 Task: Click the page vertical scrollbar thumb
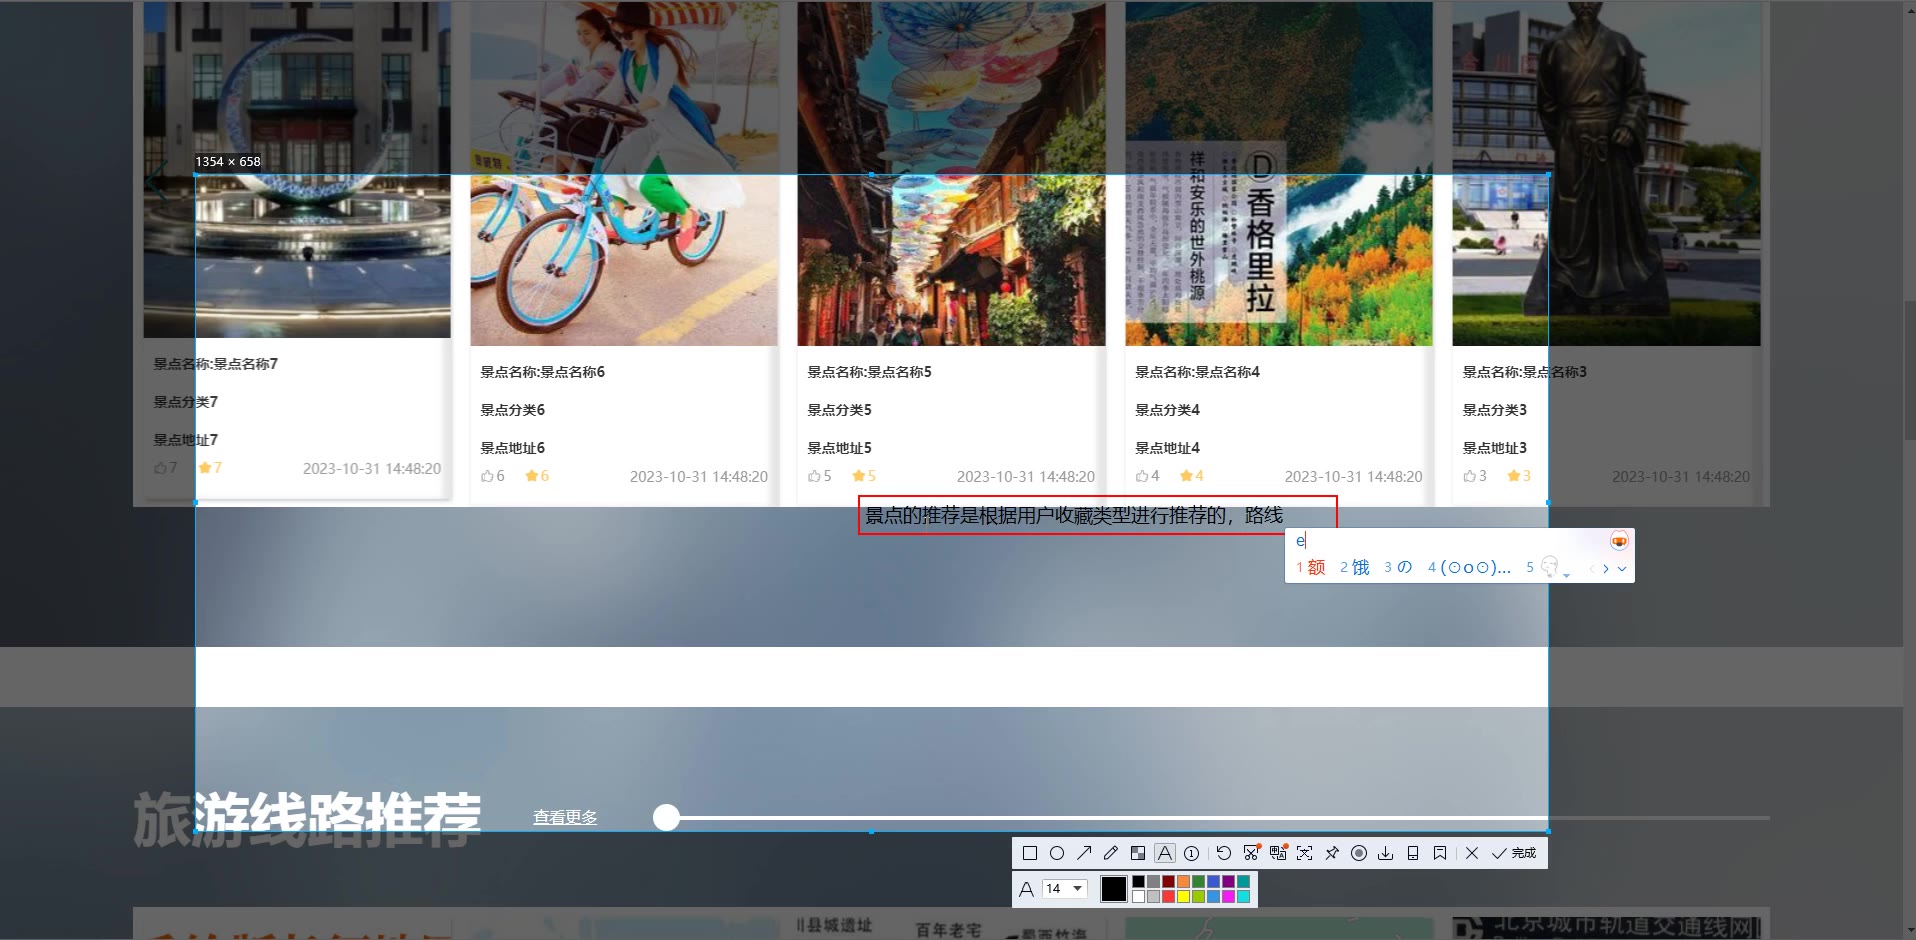(x=1909, y=370)
